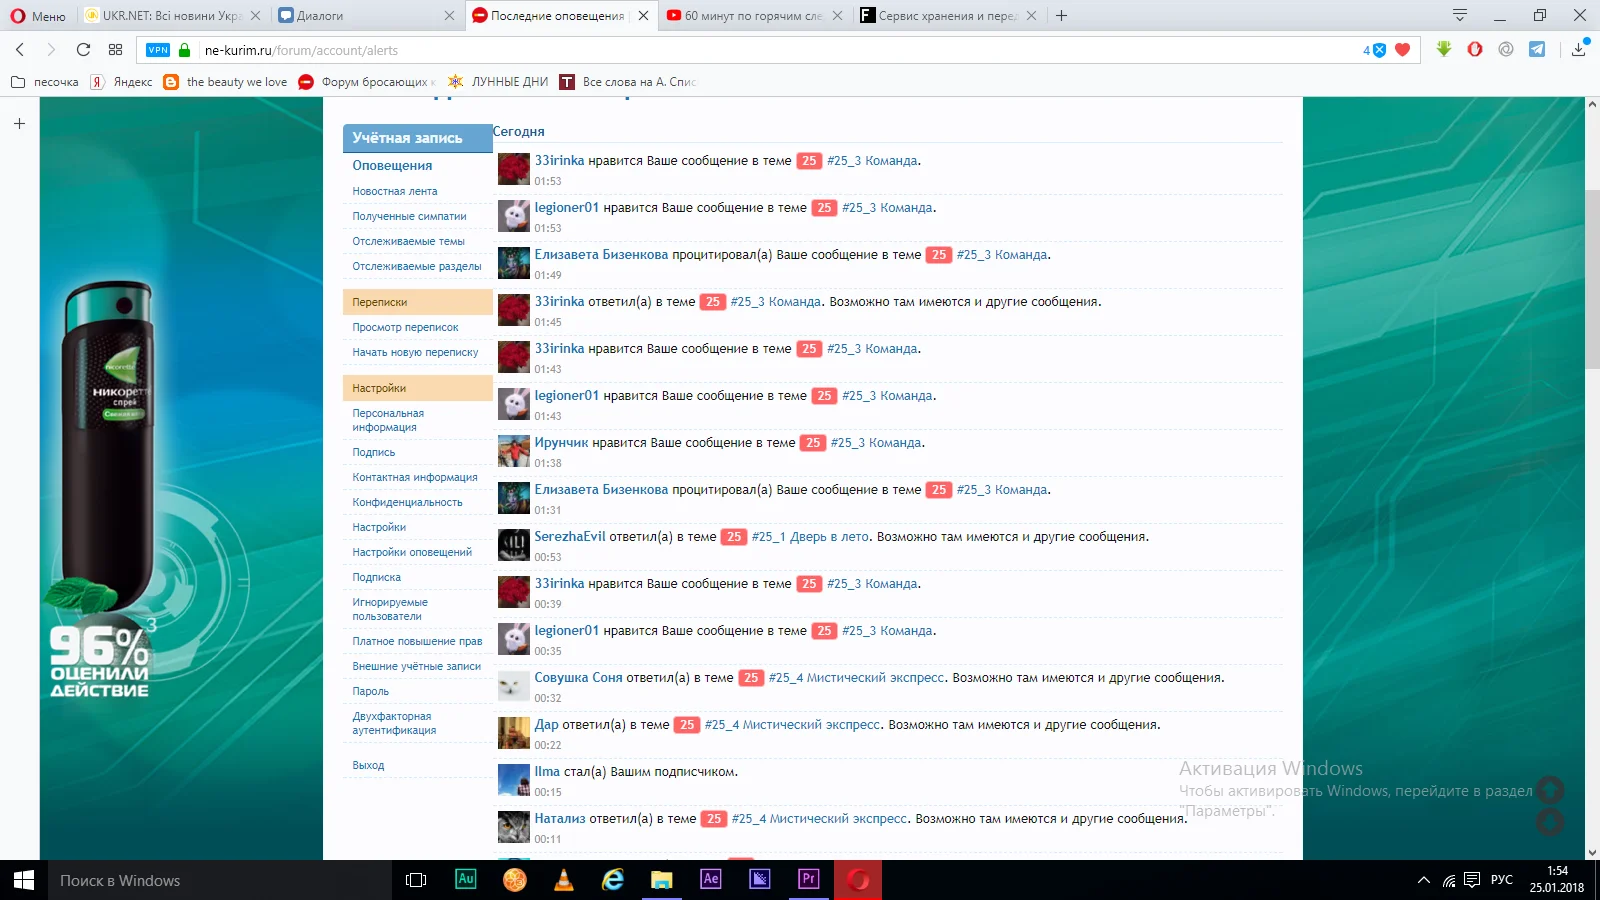Screen dimensions: 1600x900
Task: Launch Adobe Audition from the taskbar
Action: [x=466, y=879]
